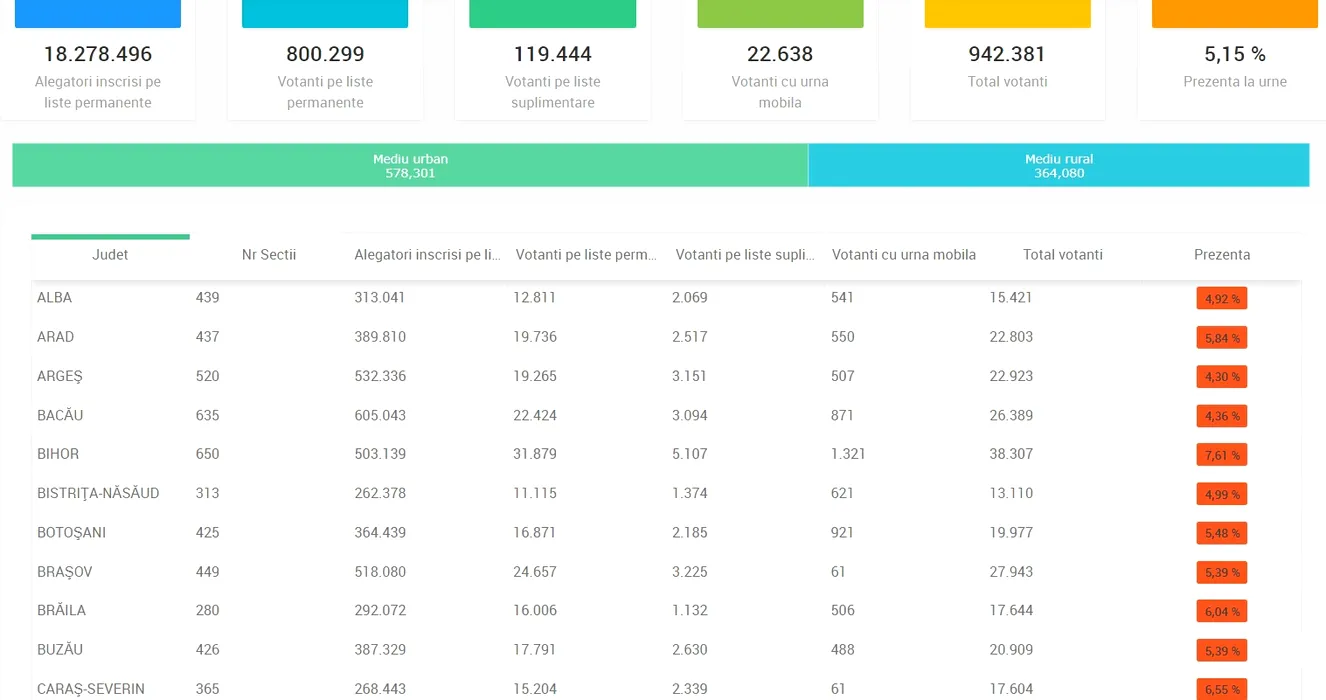Select the Mediu rural bar segment
Viewport: 1326px width, 700px height.
(1058, 165)
